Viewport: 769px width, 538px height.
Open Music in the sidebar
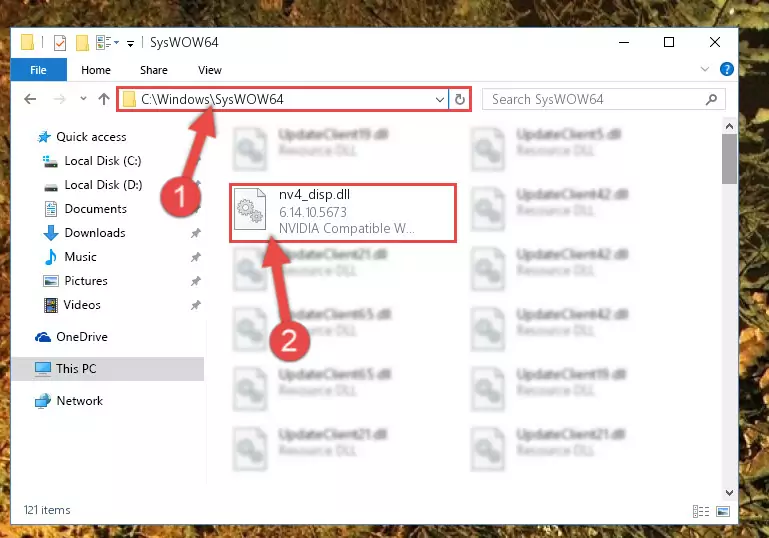pyautogui.click(x=80, y=257)
